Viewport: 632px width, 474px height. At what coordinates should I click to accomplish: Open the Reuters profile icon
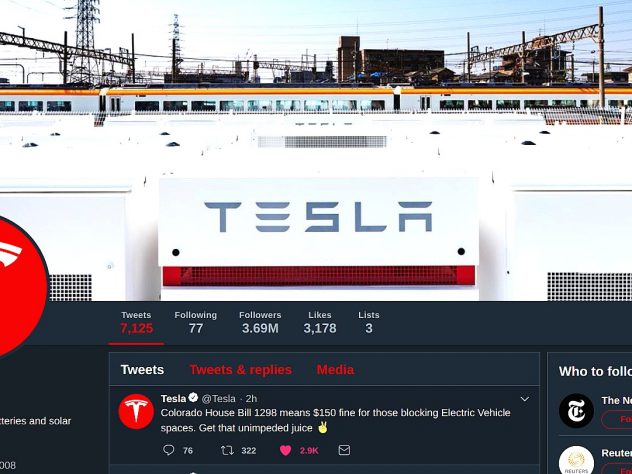pyautogui.click(x=576, y=460)
